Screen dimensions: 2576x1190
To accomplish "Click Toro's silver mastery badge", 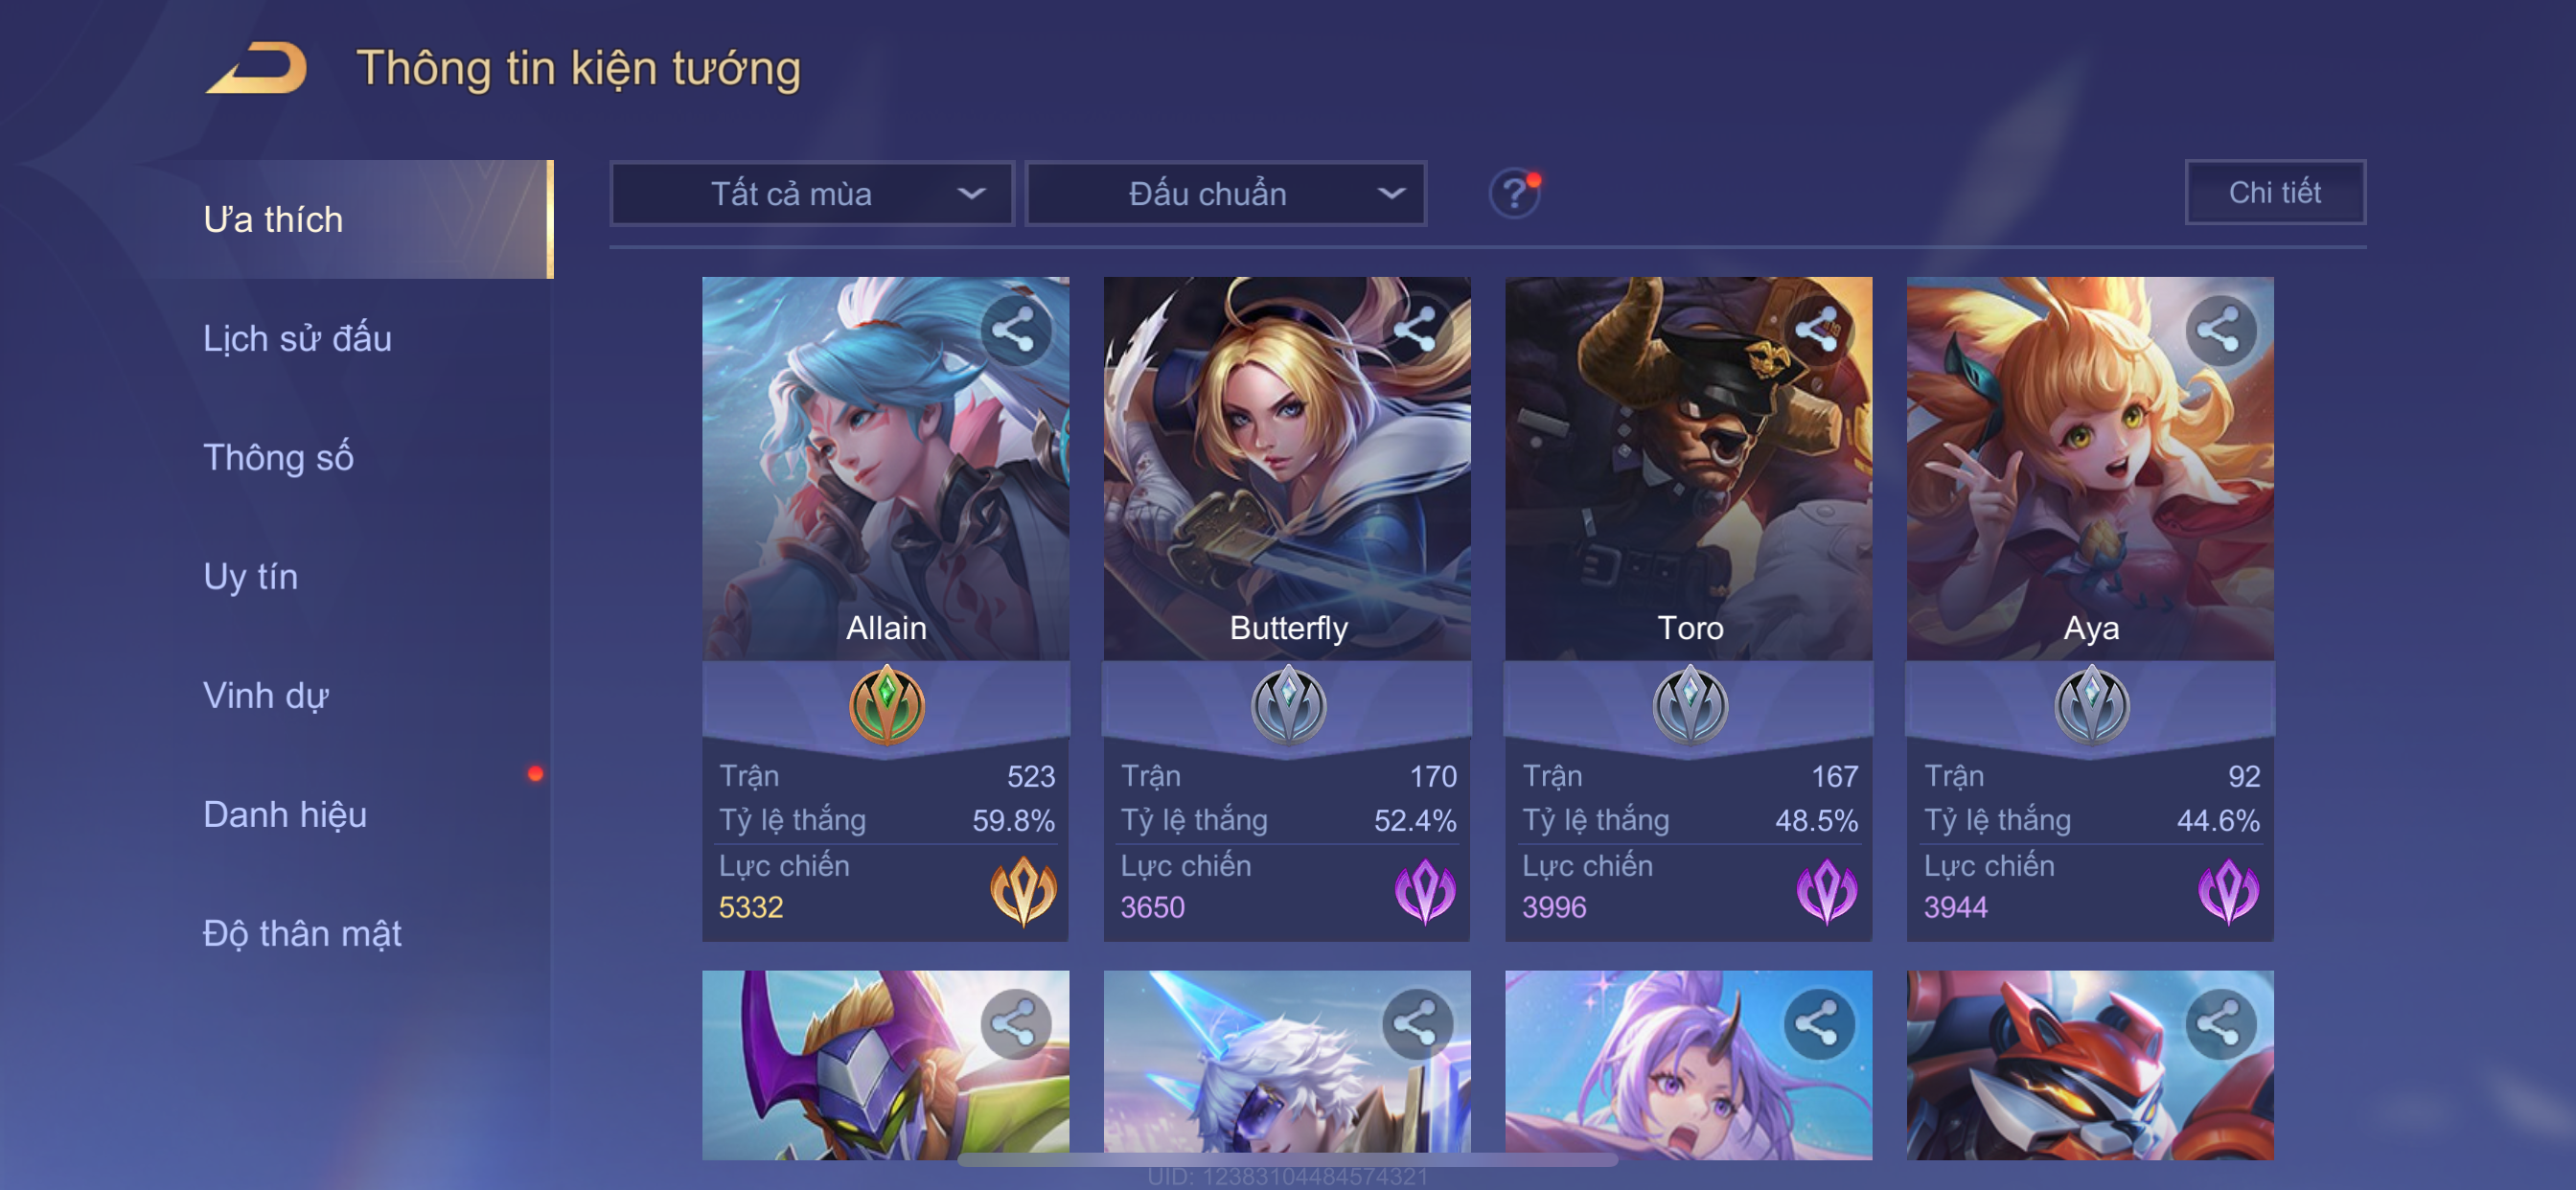I will coord(1689,705).
